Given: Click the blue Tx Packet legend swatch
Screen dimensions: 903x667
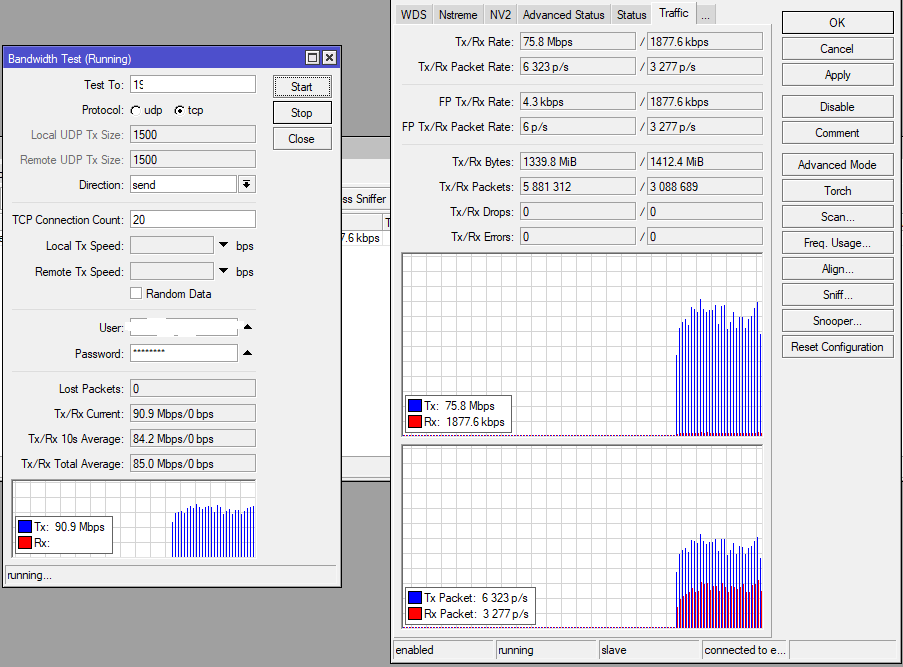Looking at the screenshot, I should [x=415, y=597].
